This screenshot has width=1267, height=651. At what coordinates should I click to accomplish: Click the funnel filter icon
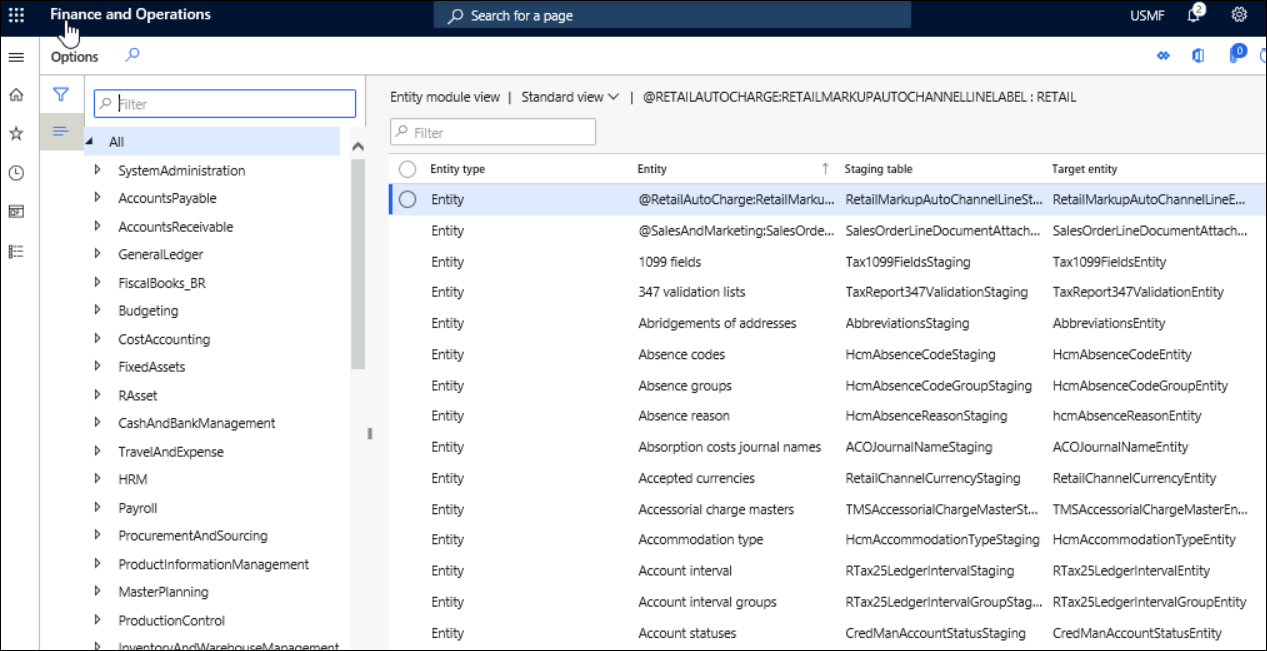pyautogui.click(x=61, y=95)
